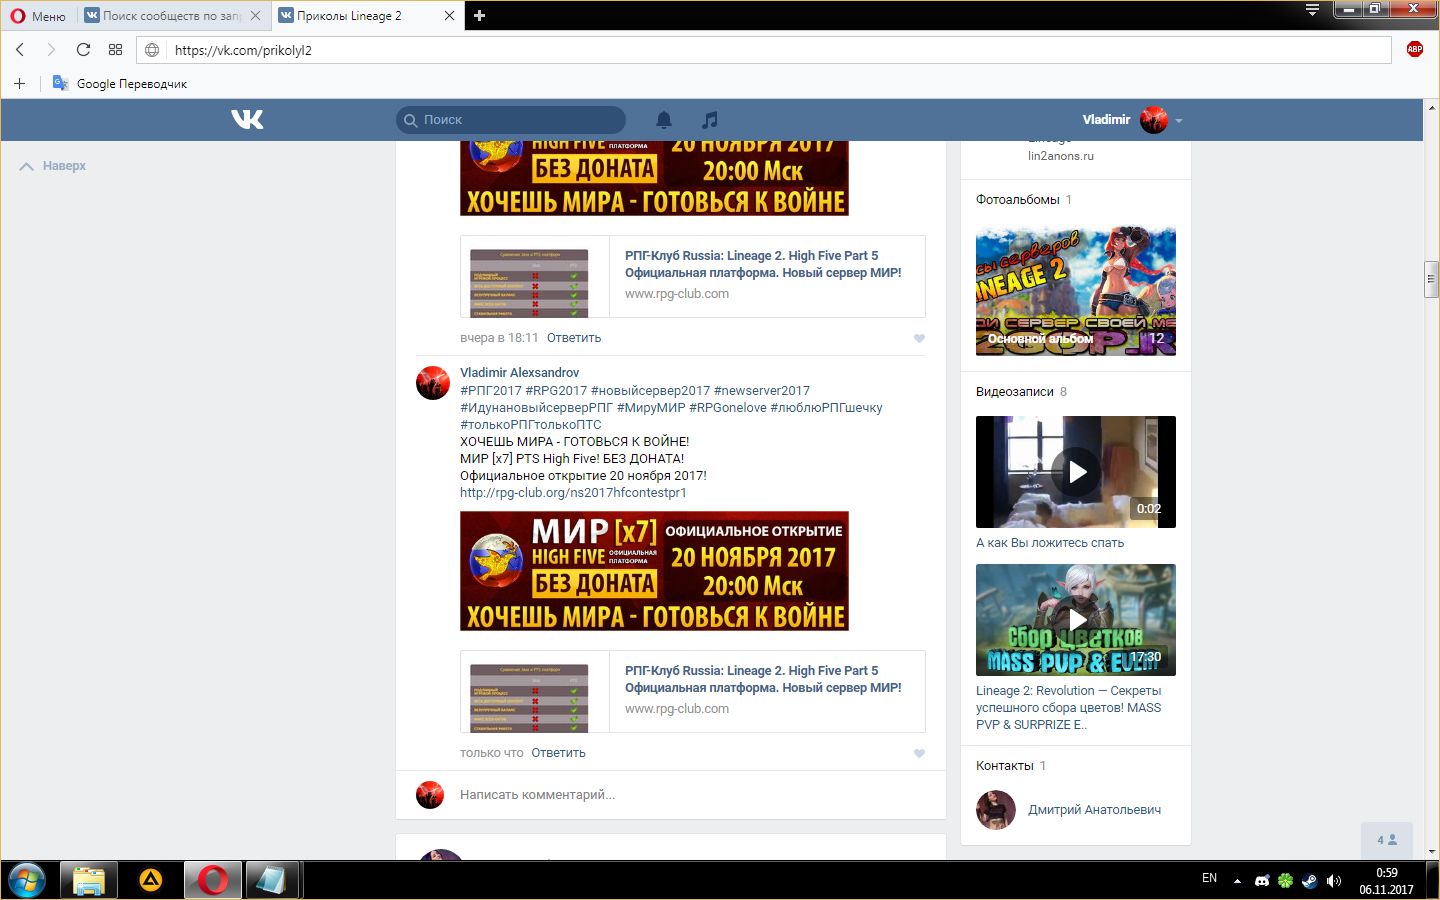Like the comment posted только что
This screenshot has width=1440, height=900.
tap(919, 753)
